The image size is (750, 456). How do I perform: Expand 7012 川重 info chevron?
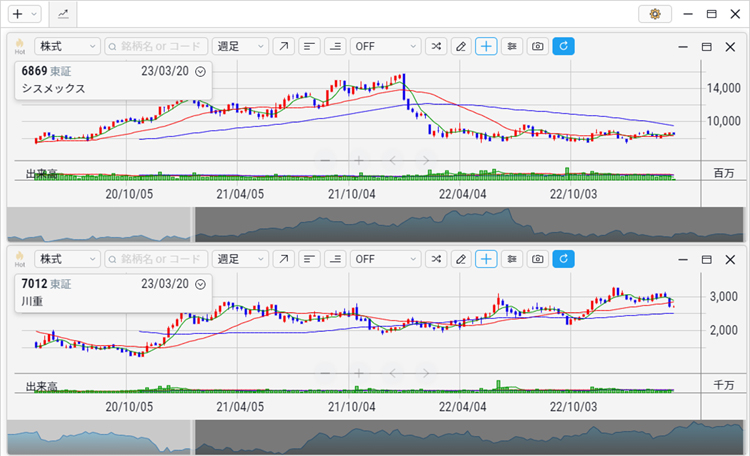click(201, 284)
